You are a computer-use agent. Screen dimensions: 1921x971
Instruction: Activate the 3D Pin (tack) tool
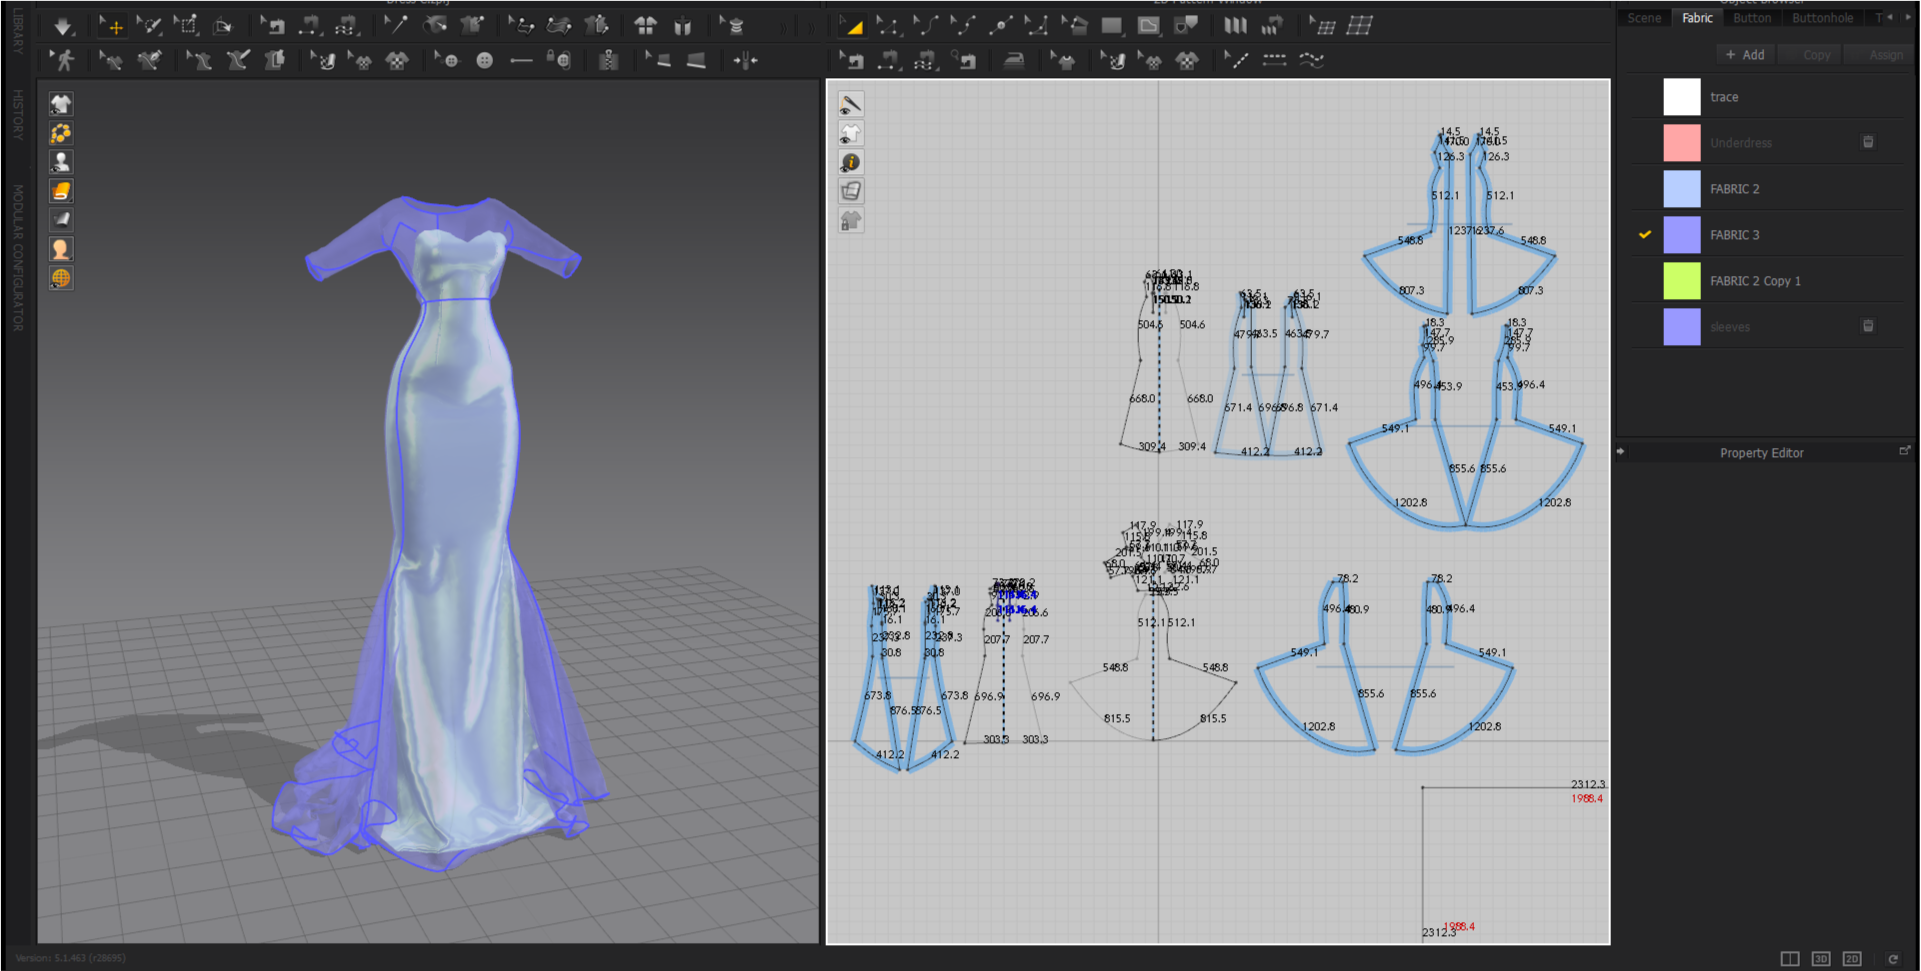[x=396, y=27]
